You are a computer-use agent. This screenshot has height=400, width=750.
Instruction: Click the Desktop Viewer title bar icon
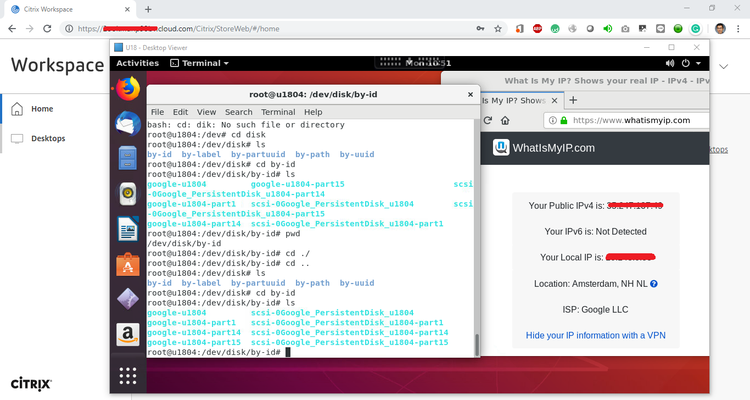(118, 47)
